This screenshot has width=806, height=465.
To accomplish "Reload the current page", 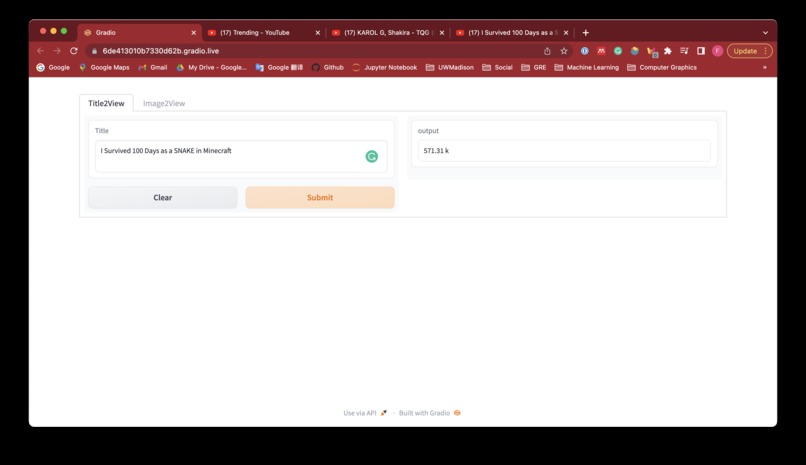I will coord(74,51).
